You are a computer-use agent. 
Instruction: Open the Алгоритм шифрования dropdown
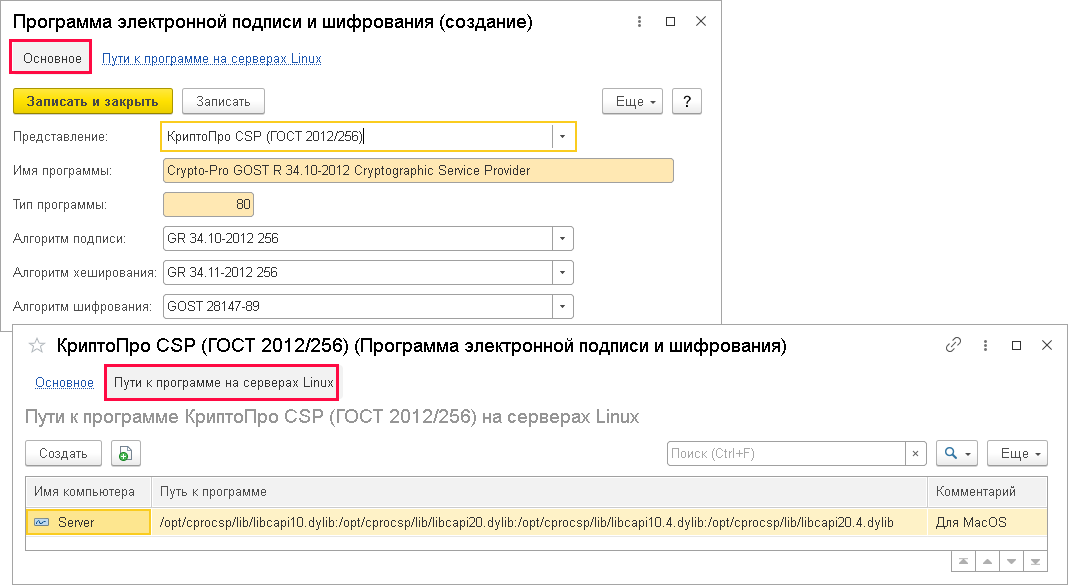pyautogui.click(x=562, y=307)
